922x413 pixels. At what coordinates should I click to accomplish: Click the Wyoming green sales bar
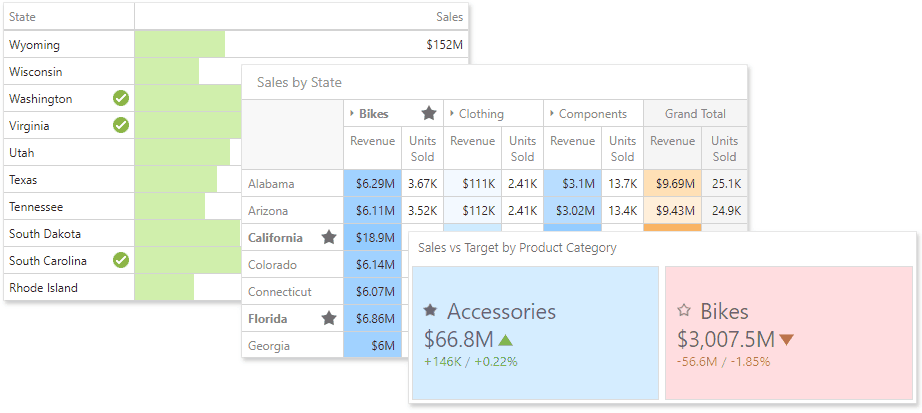pos(179,45)
